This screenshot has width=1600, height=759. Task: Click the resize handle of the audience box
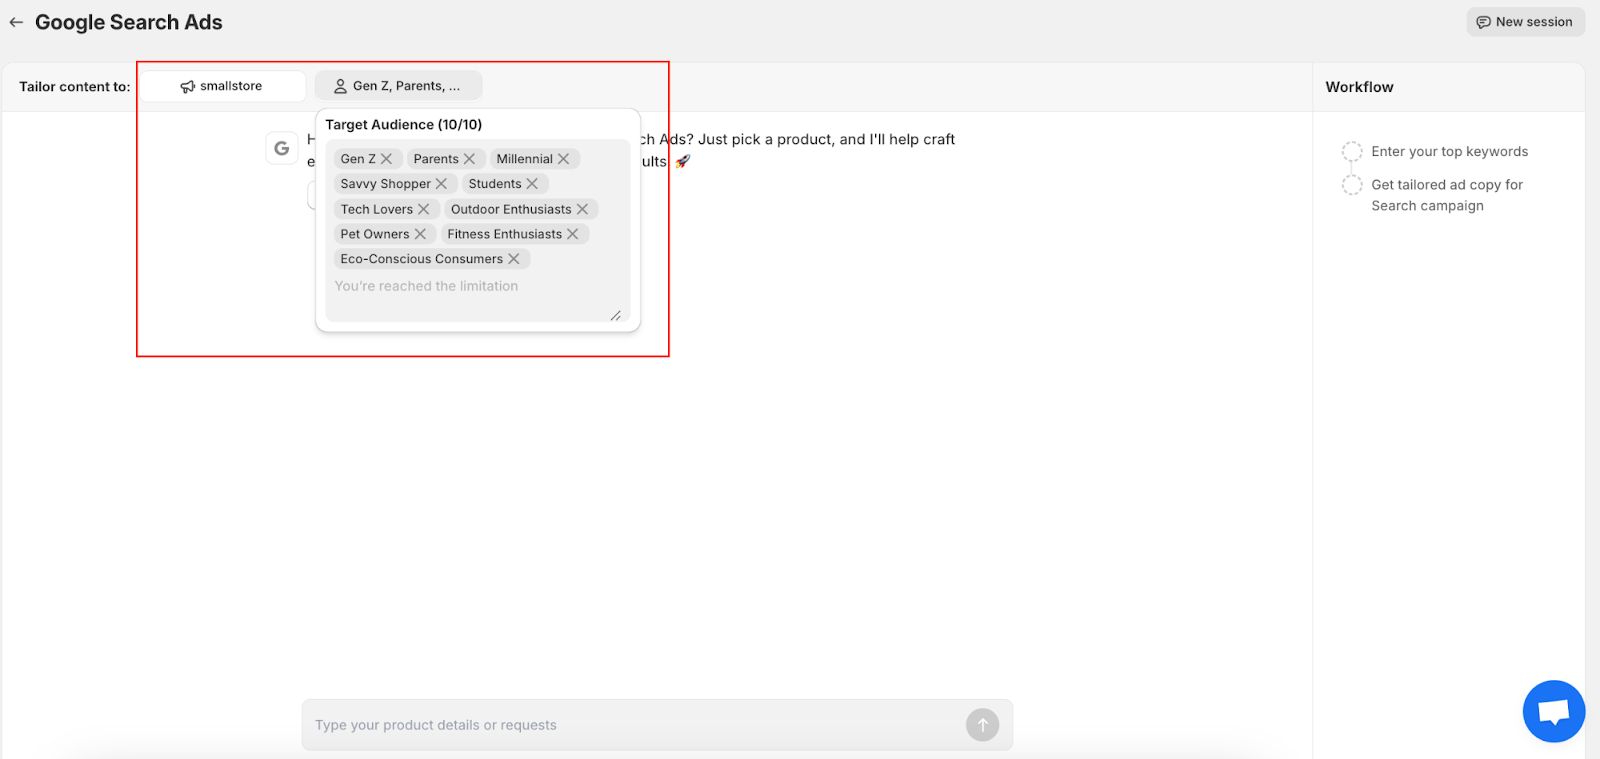(x=616, y=315)
